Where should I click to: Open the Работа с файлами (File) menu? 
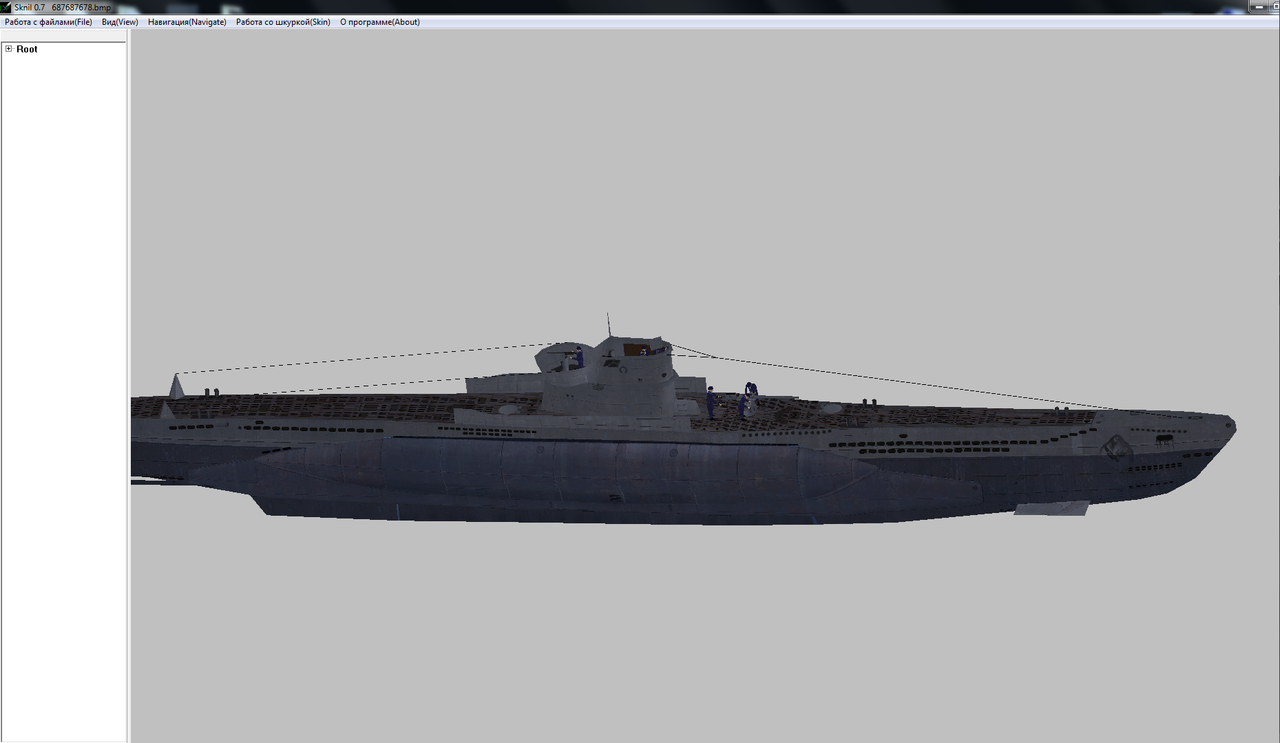tap(48, 22)
